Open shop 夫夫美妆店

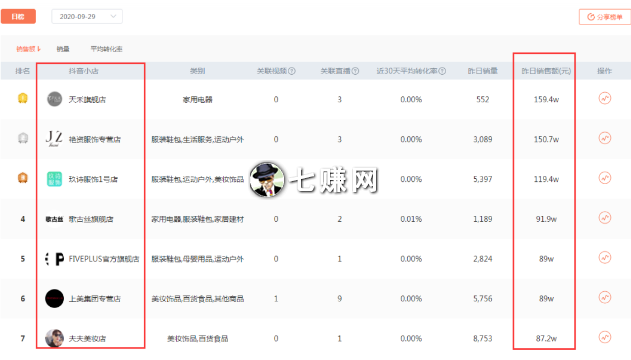point(87,338)
